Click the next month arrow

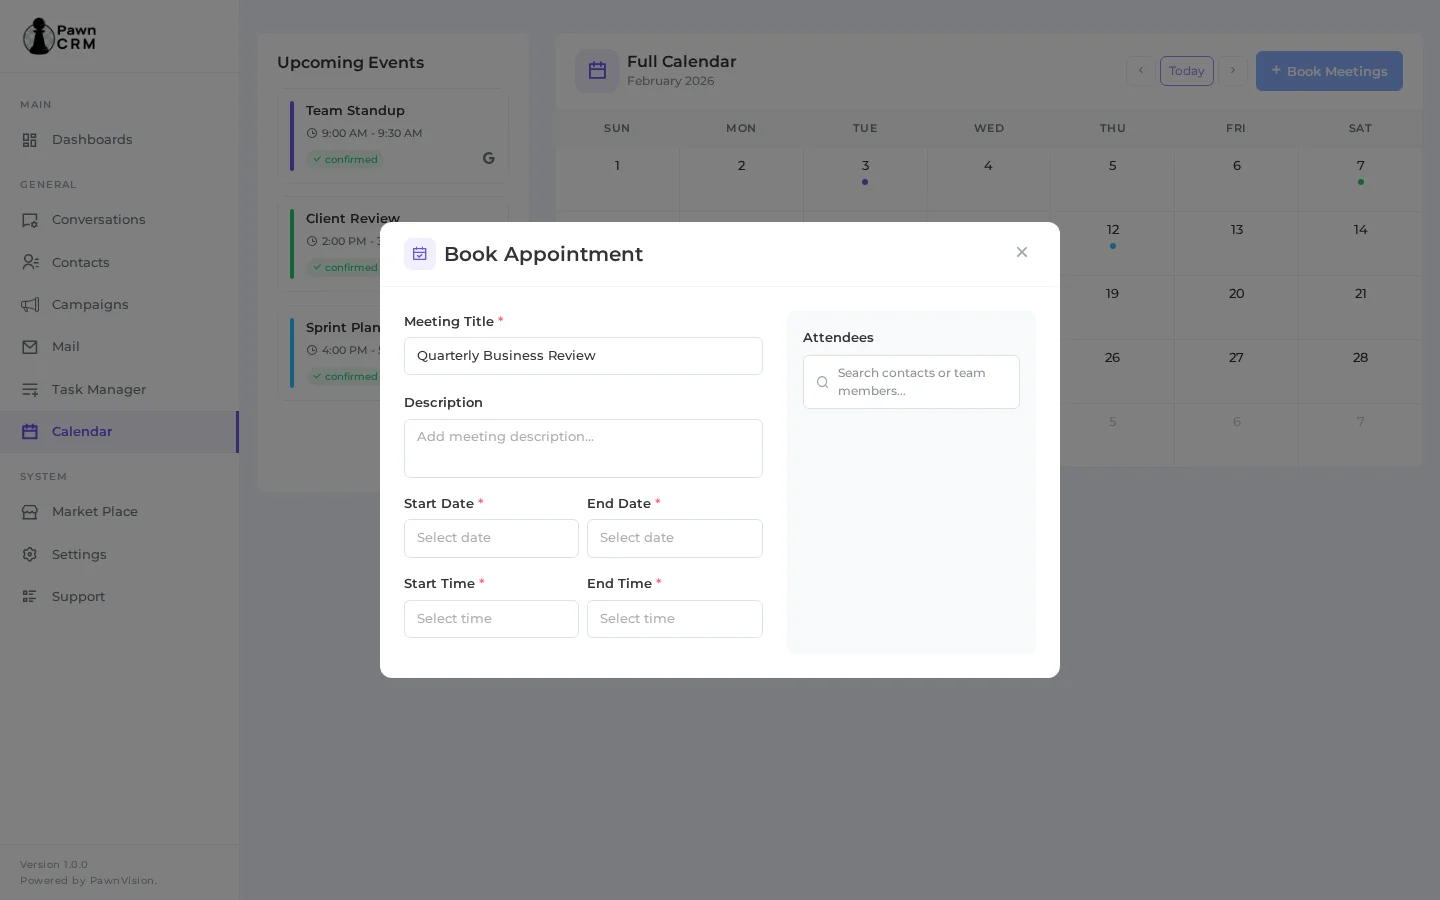(x=1233, y=71)
